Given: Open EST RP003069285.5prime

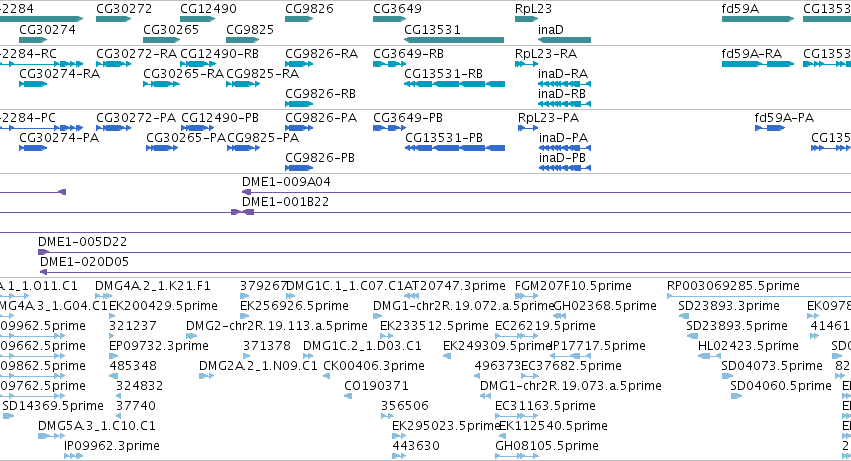Looking at the screenshot, I should pos(733,286).
